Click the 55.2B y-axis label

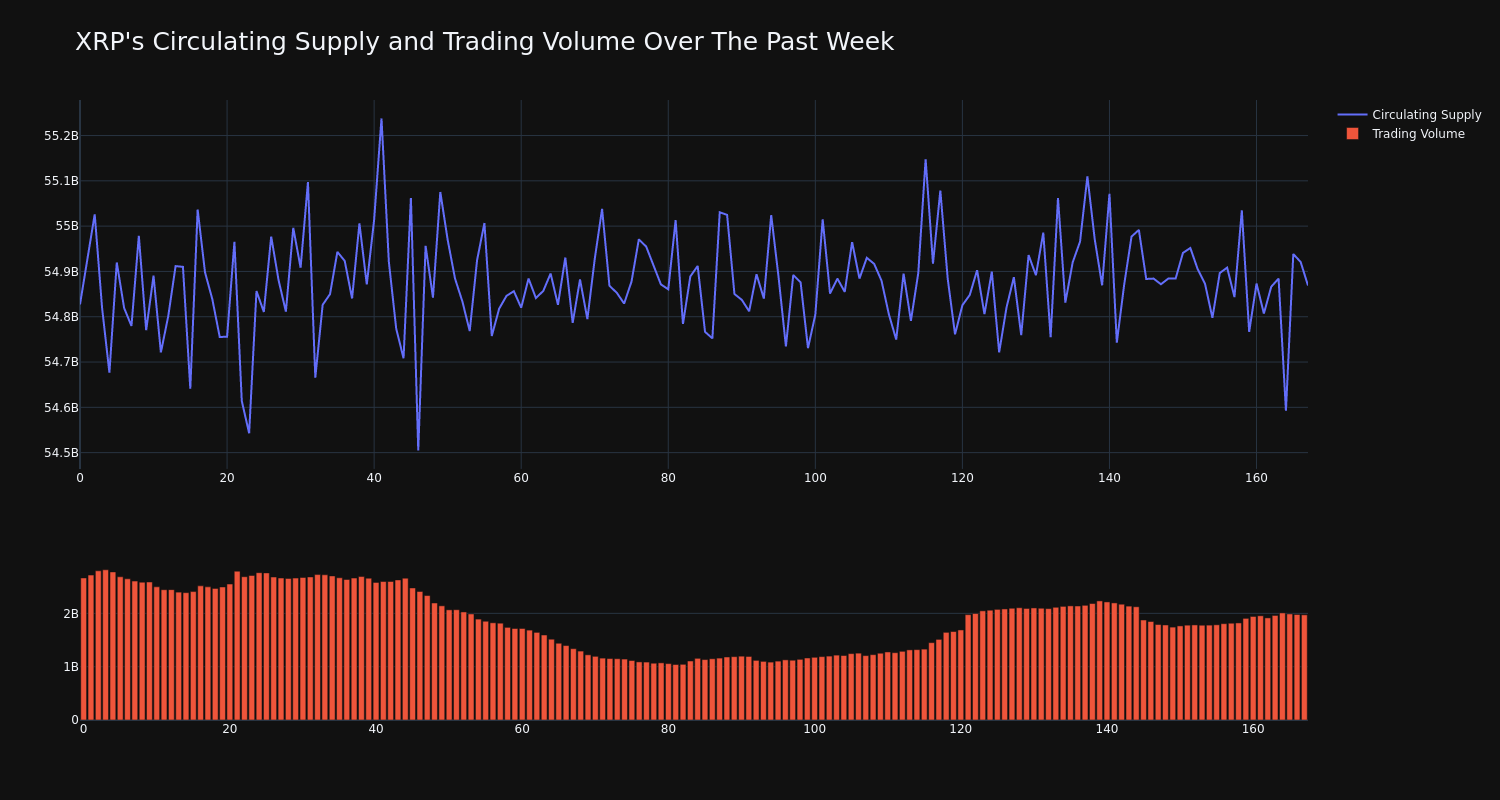pos(61,136)
